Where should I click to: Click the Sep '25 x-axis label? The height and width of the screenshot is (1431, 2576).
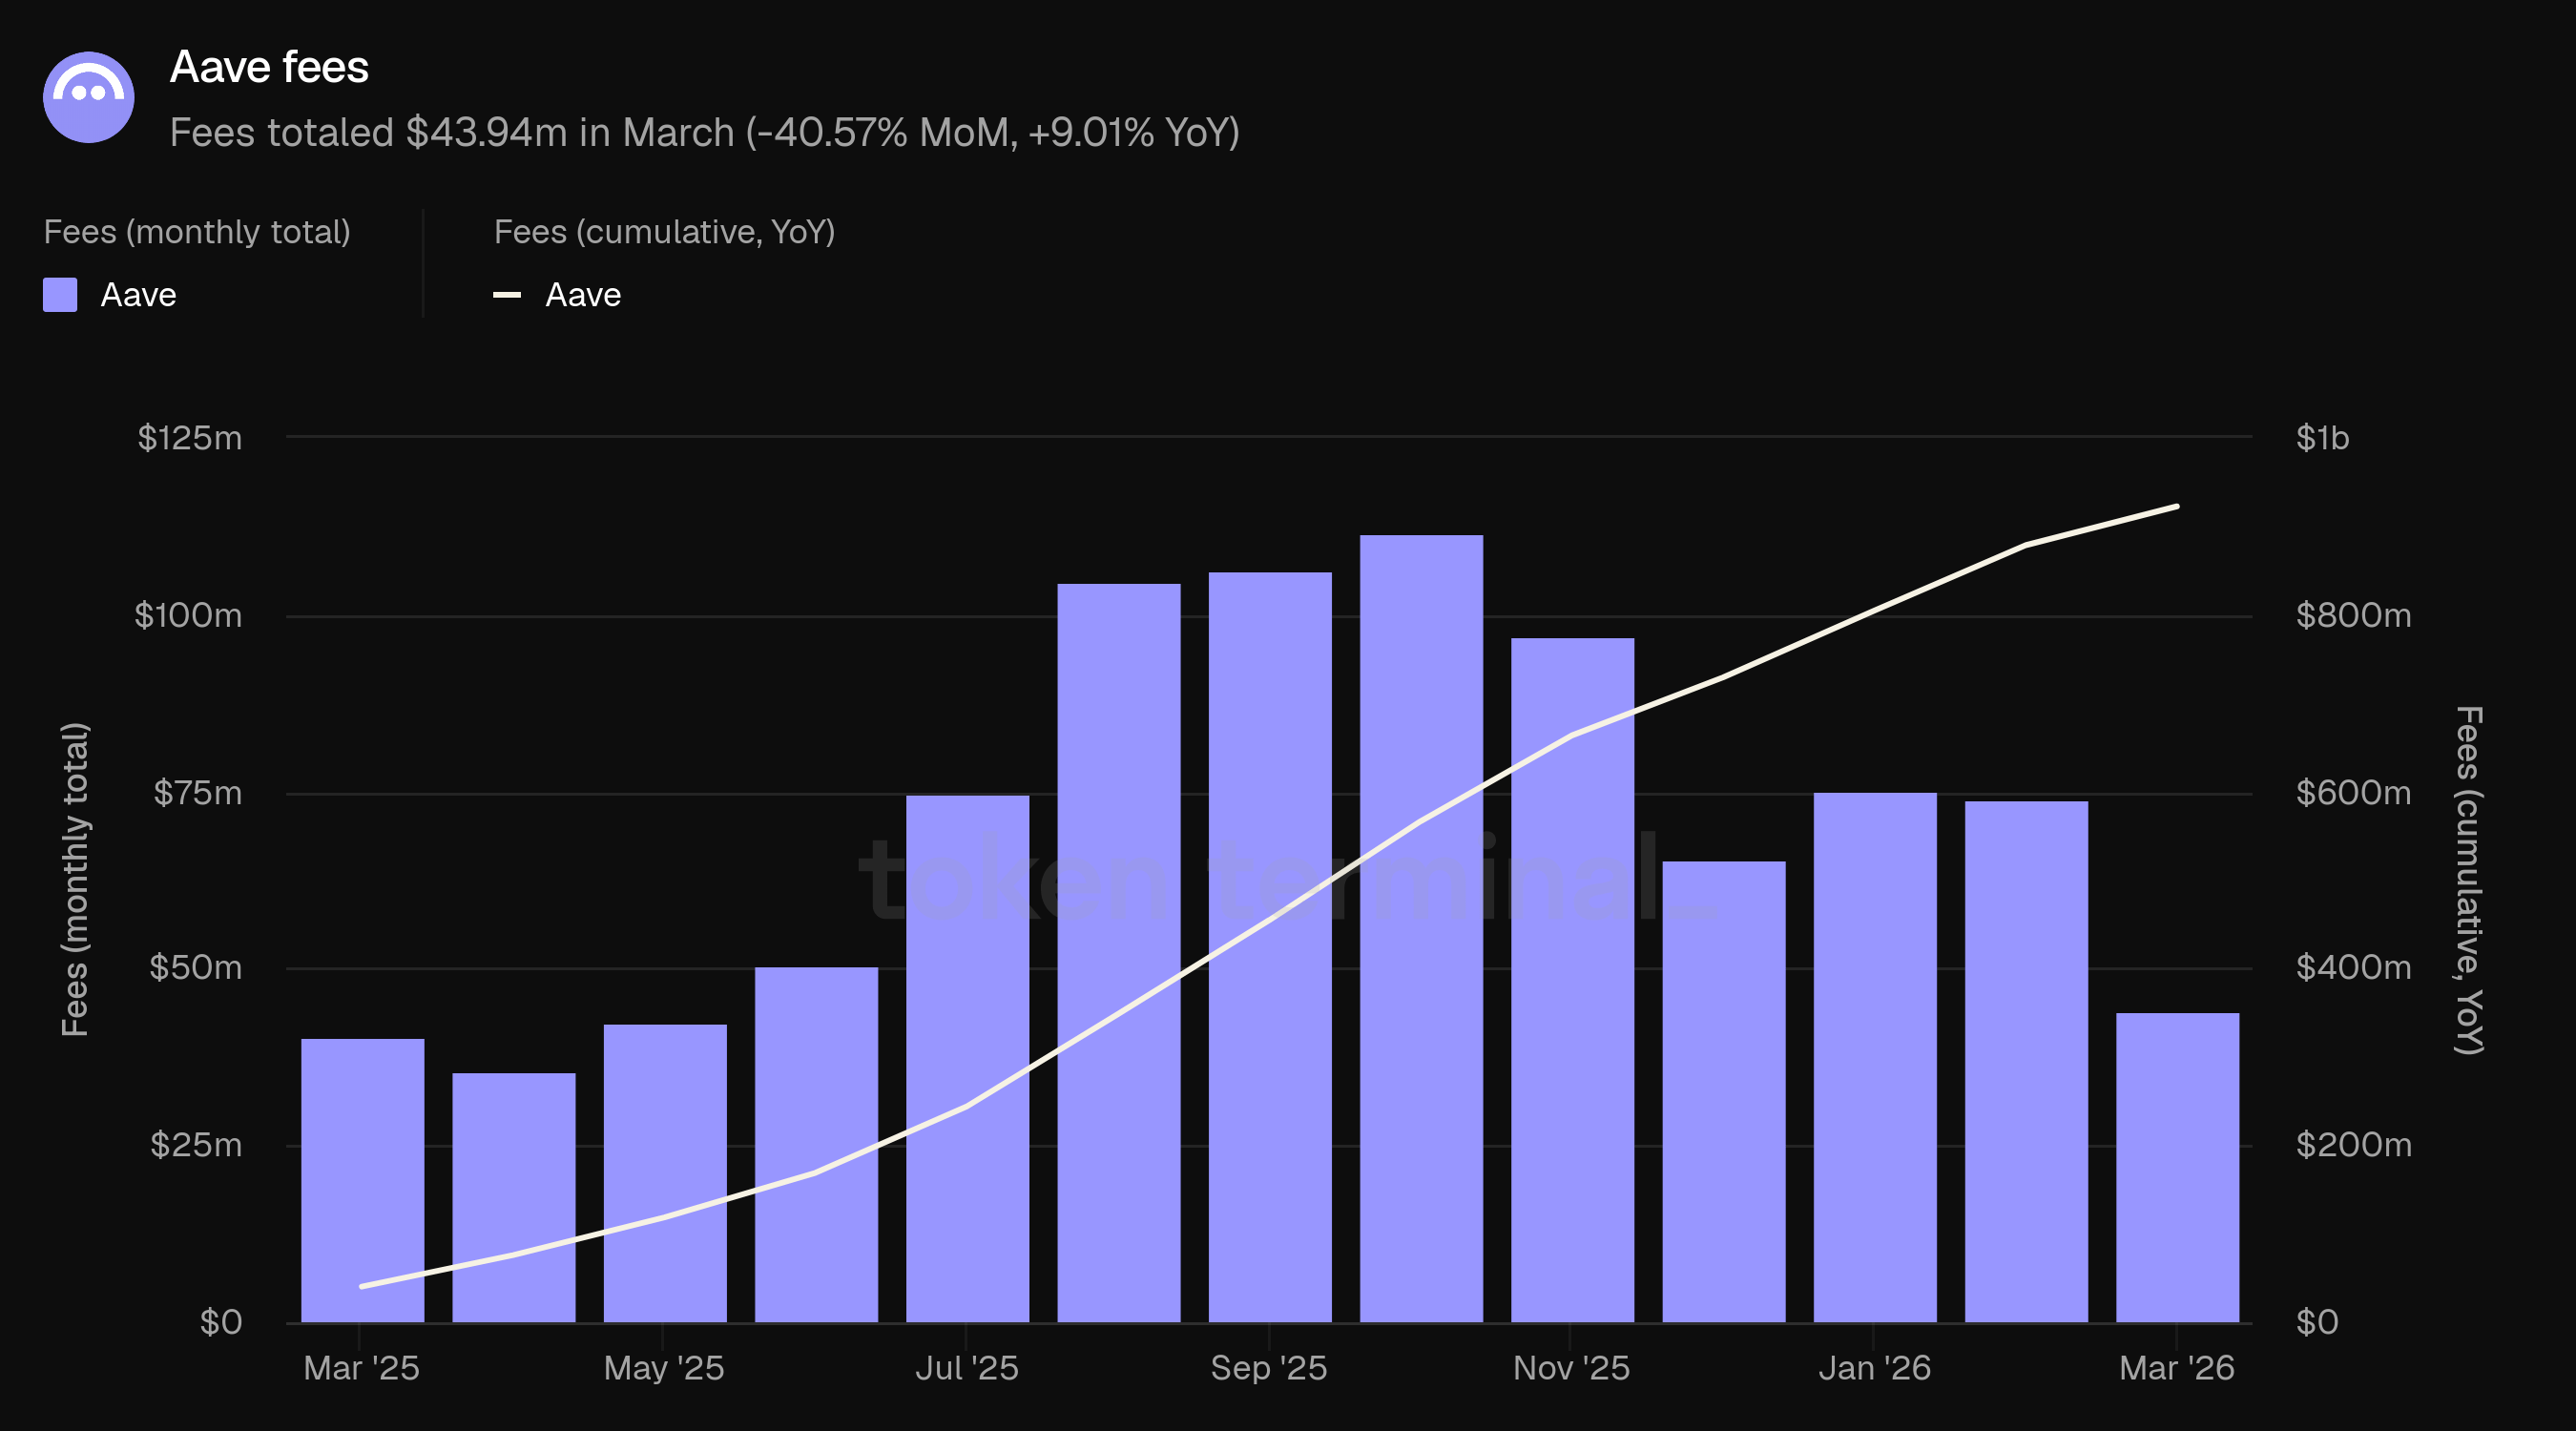point(1268,1368)
